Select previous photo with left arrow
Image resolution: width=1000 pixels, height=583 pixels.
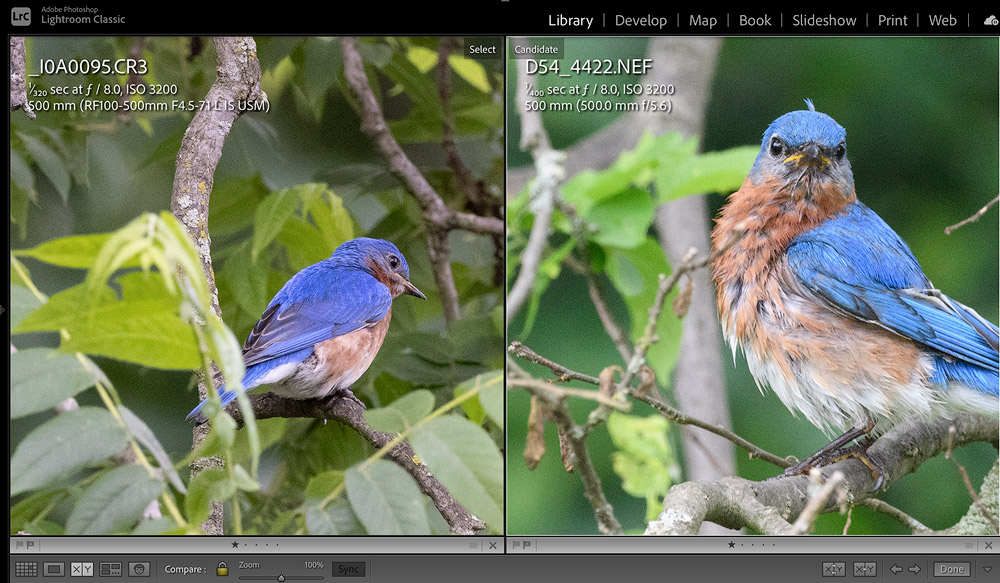point(896,569)
